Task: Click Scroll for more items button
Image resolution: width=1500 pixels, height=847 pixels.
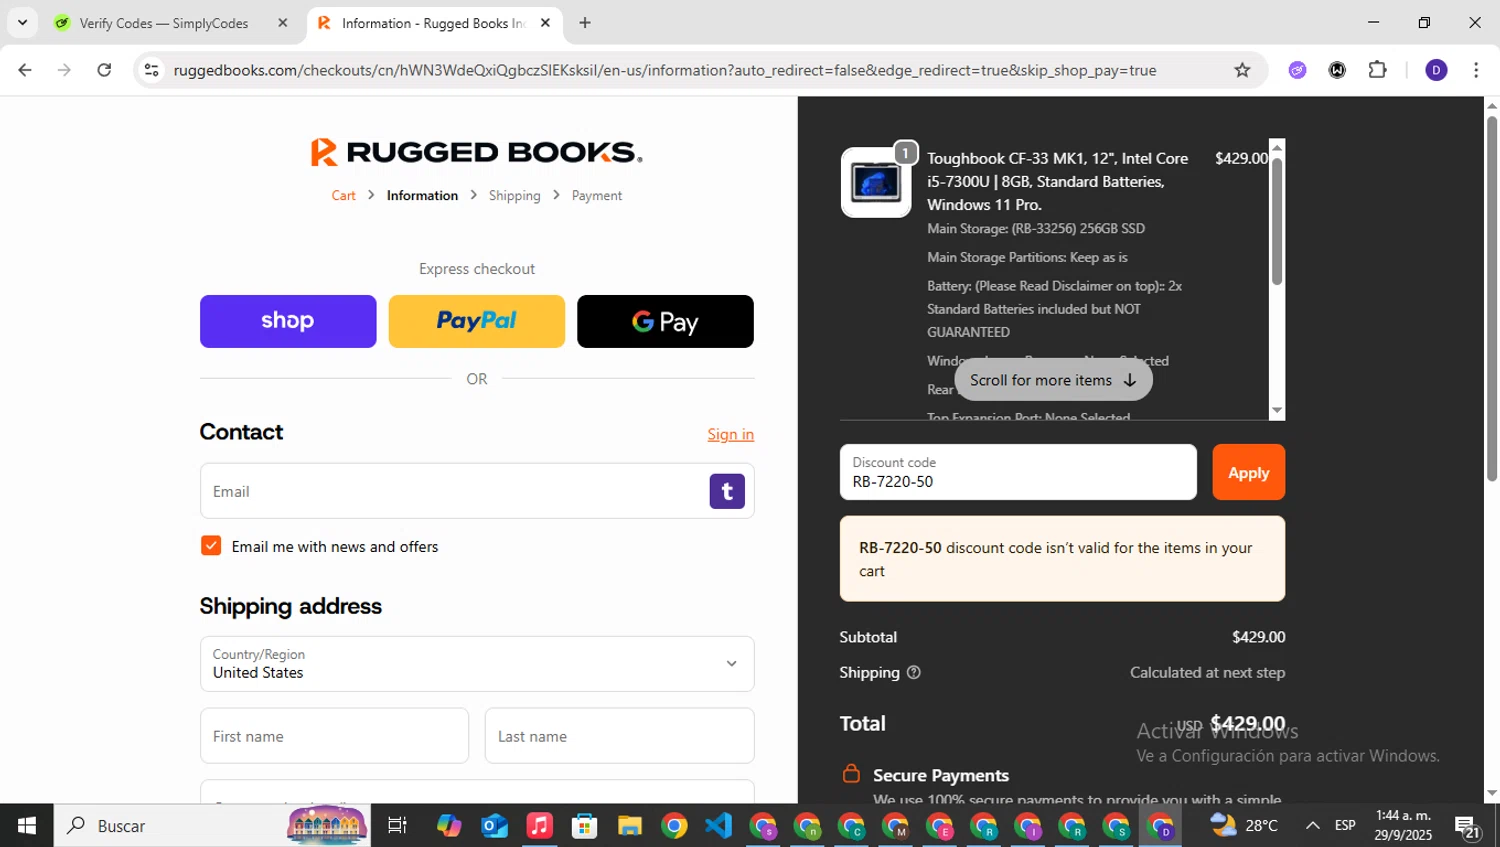Action: point(1053,380)
